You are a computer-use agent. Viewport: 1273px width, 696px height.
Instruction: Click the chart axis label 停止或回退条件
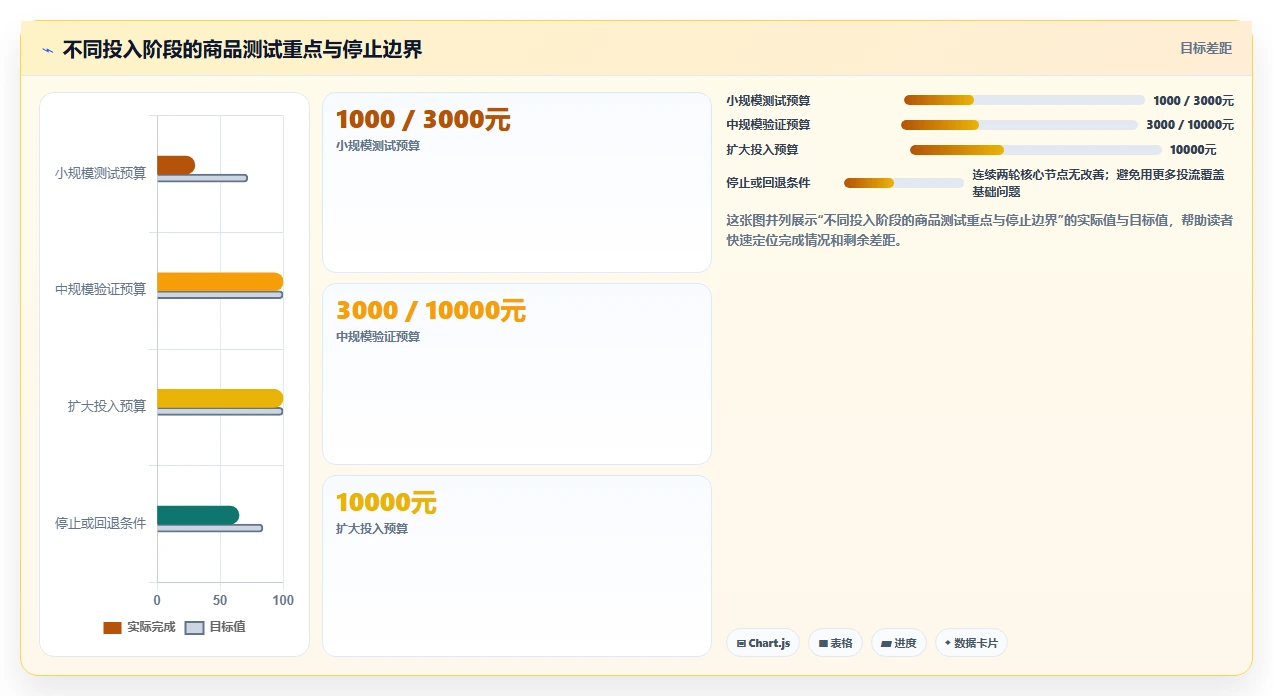pyautogui.click(x=100, y=523)
